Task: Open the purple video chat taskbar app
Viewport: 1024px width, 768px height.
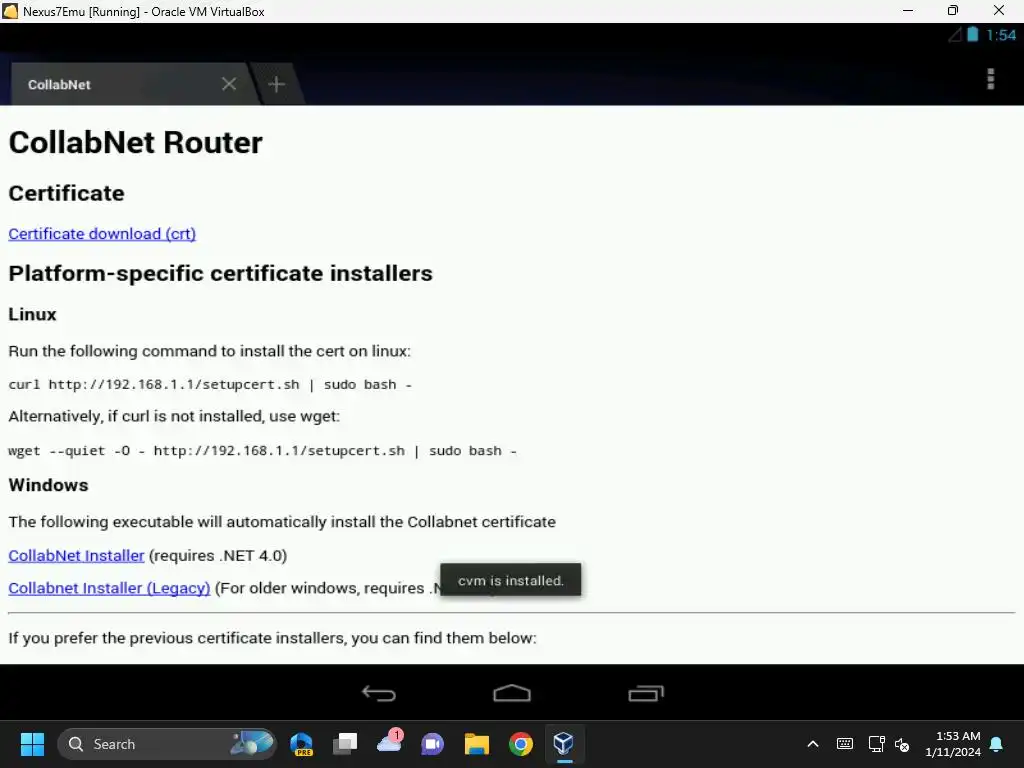Action: pos(432,744)
